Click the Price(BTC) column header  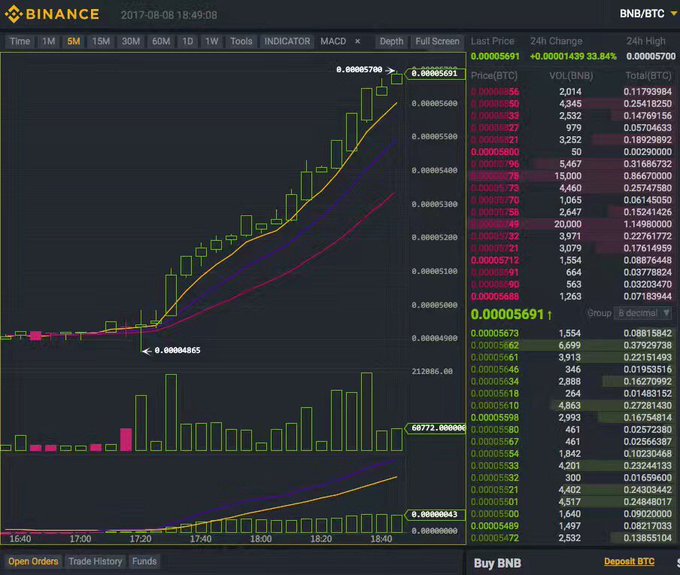(x=494, y=75)
